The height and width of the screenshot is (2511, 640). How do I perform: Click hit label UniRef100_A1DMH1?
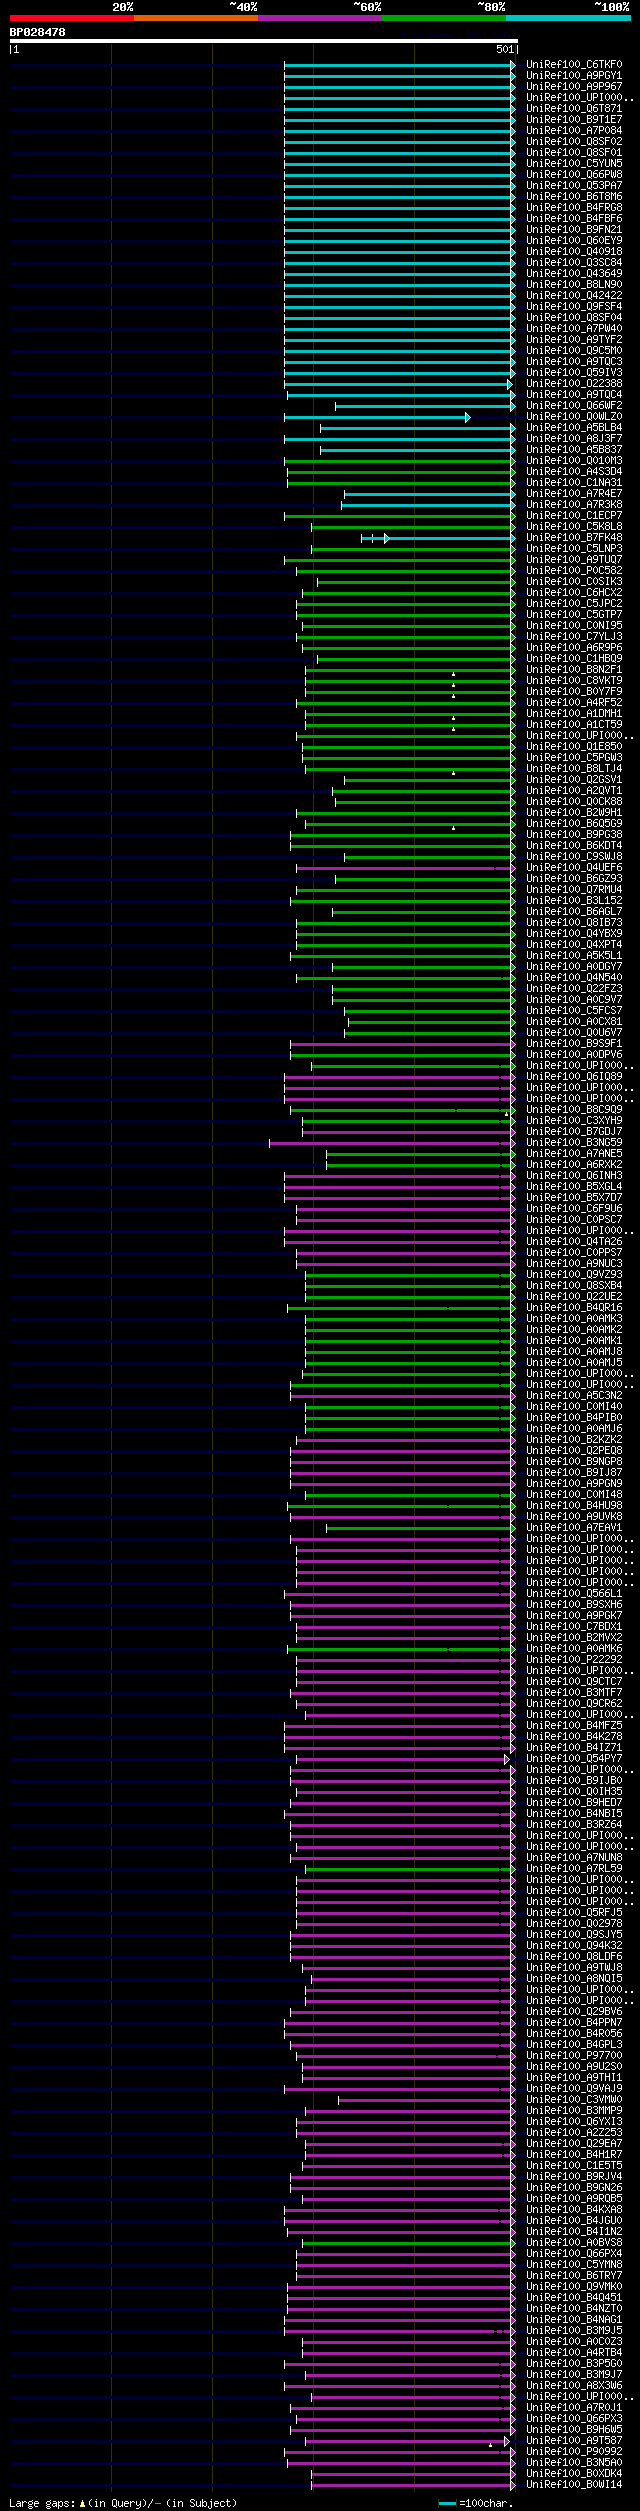[x=574, y=713]
